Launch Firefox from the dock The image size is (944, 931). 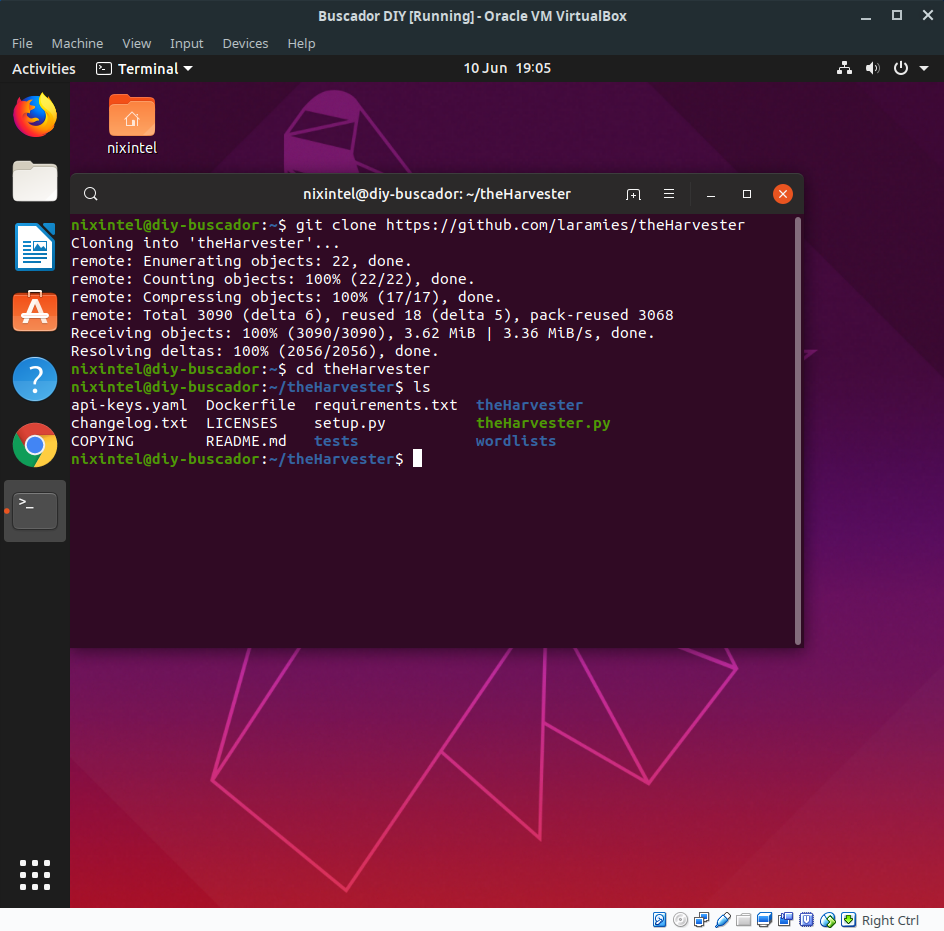tap(35, 115)
